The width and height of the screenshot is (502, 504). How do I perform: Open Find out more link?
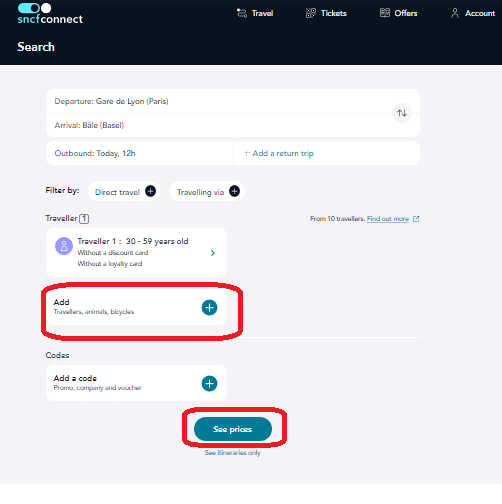click(388, 219)
